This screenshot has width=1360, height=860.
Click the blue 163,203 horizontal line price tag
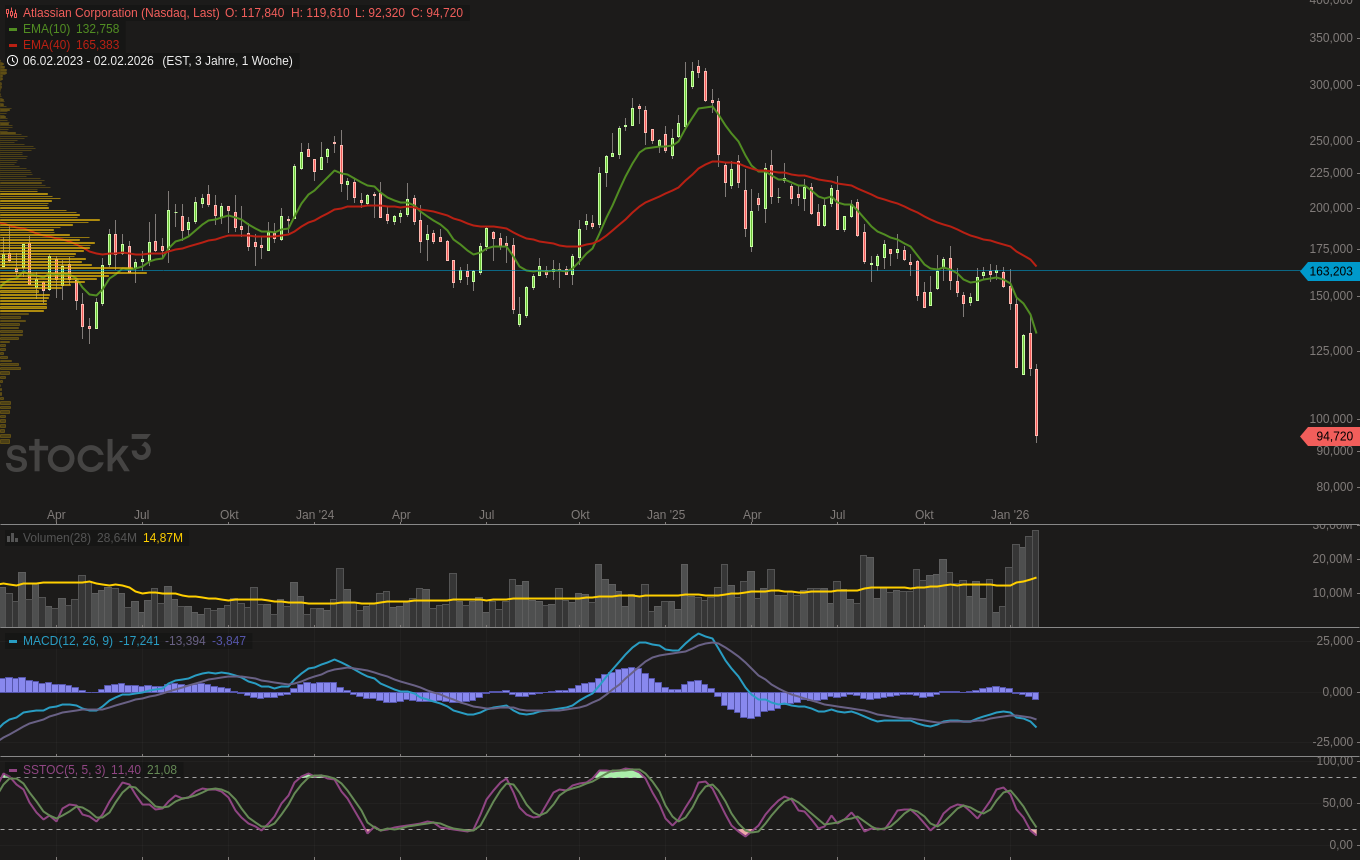(1331, 271)
